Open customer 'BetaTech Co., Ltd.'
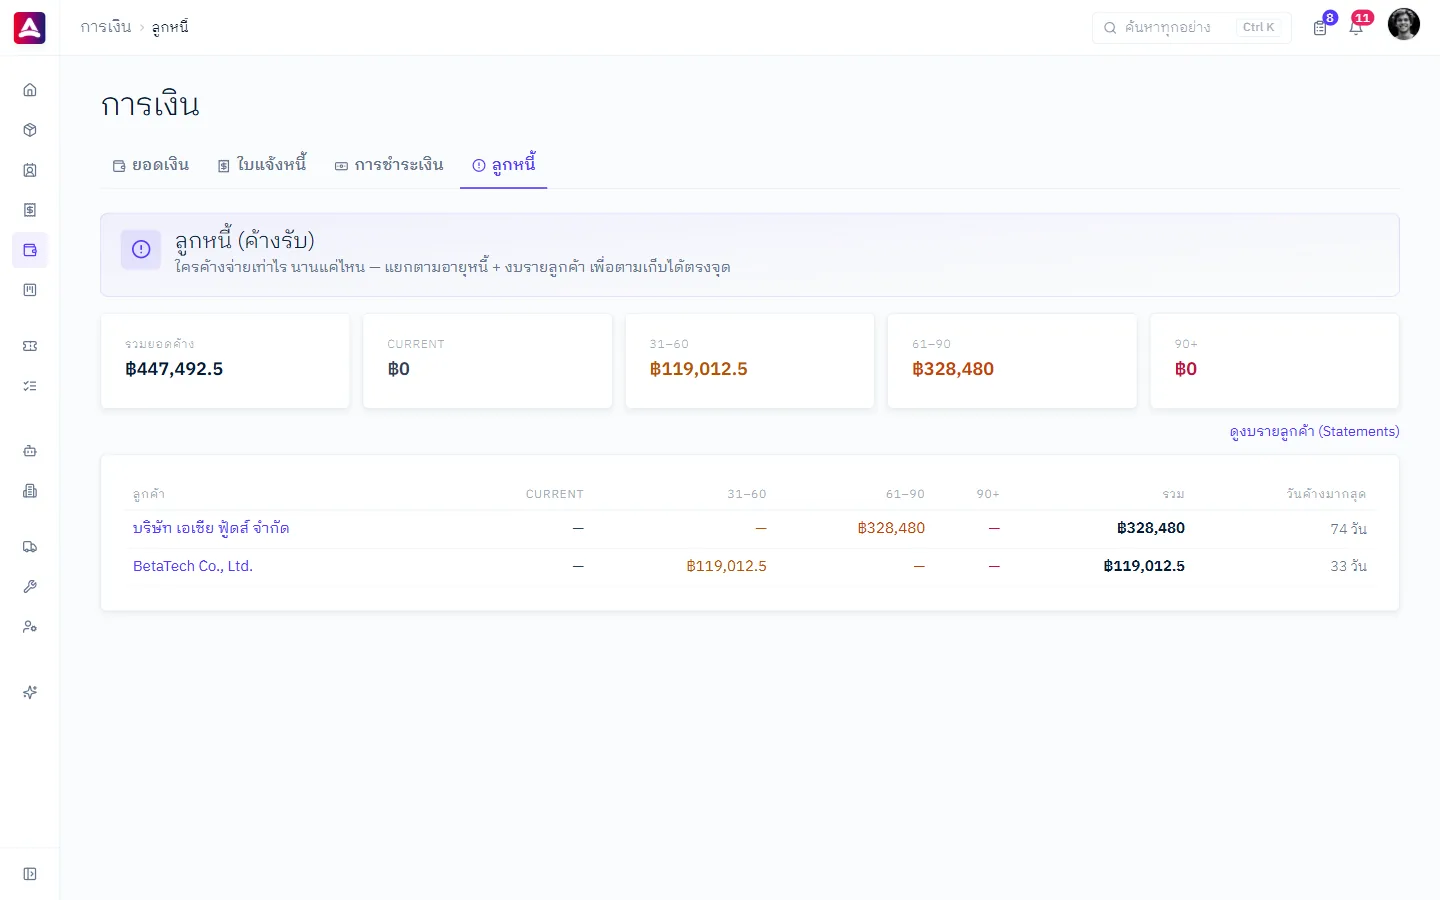The height and width of the screenshot is (900, 1440). click(193, 566)
